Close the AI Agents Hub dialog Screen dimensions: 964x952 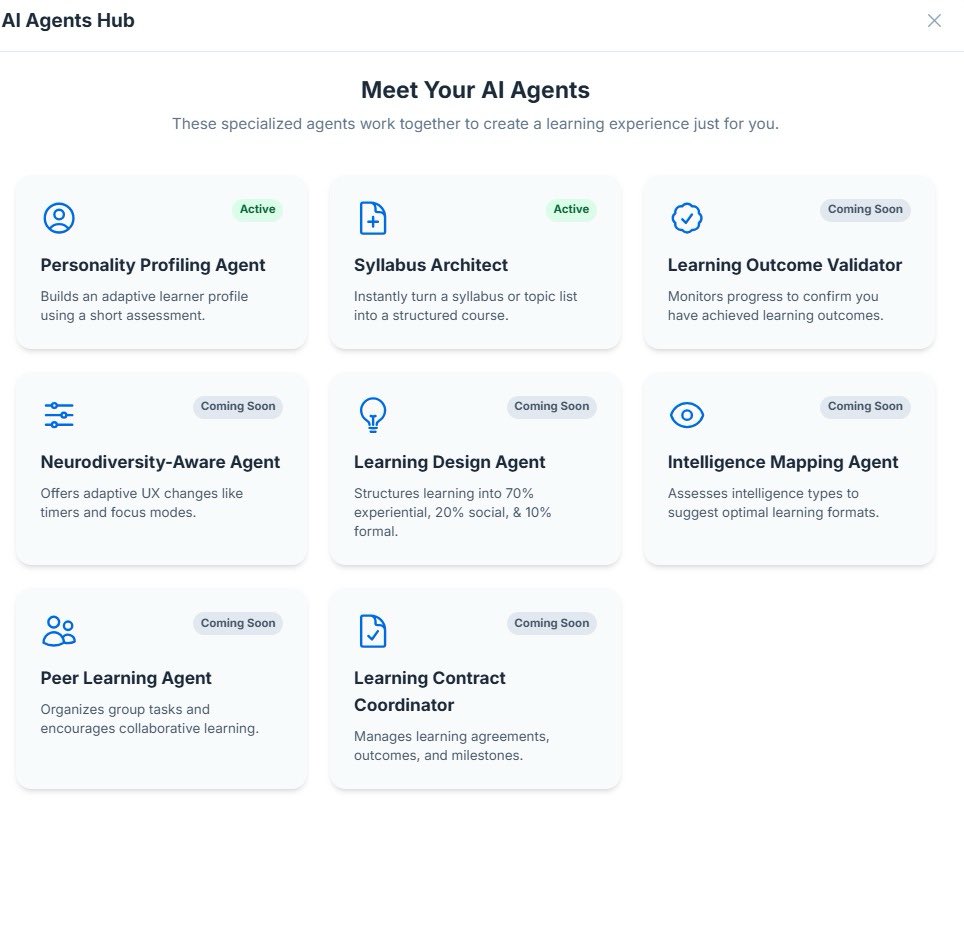(x=934, y=21)
